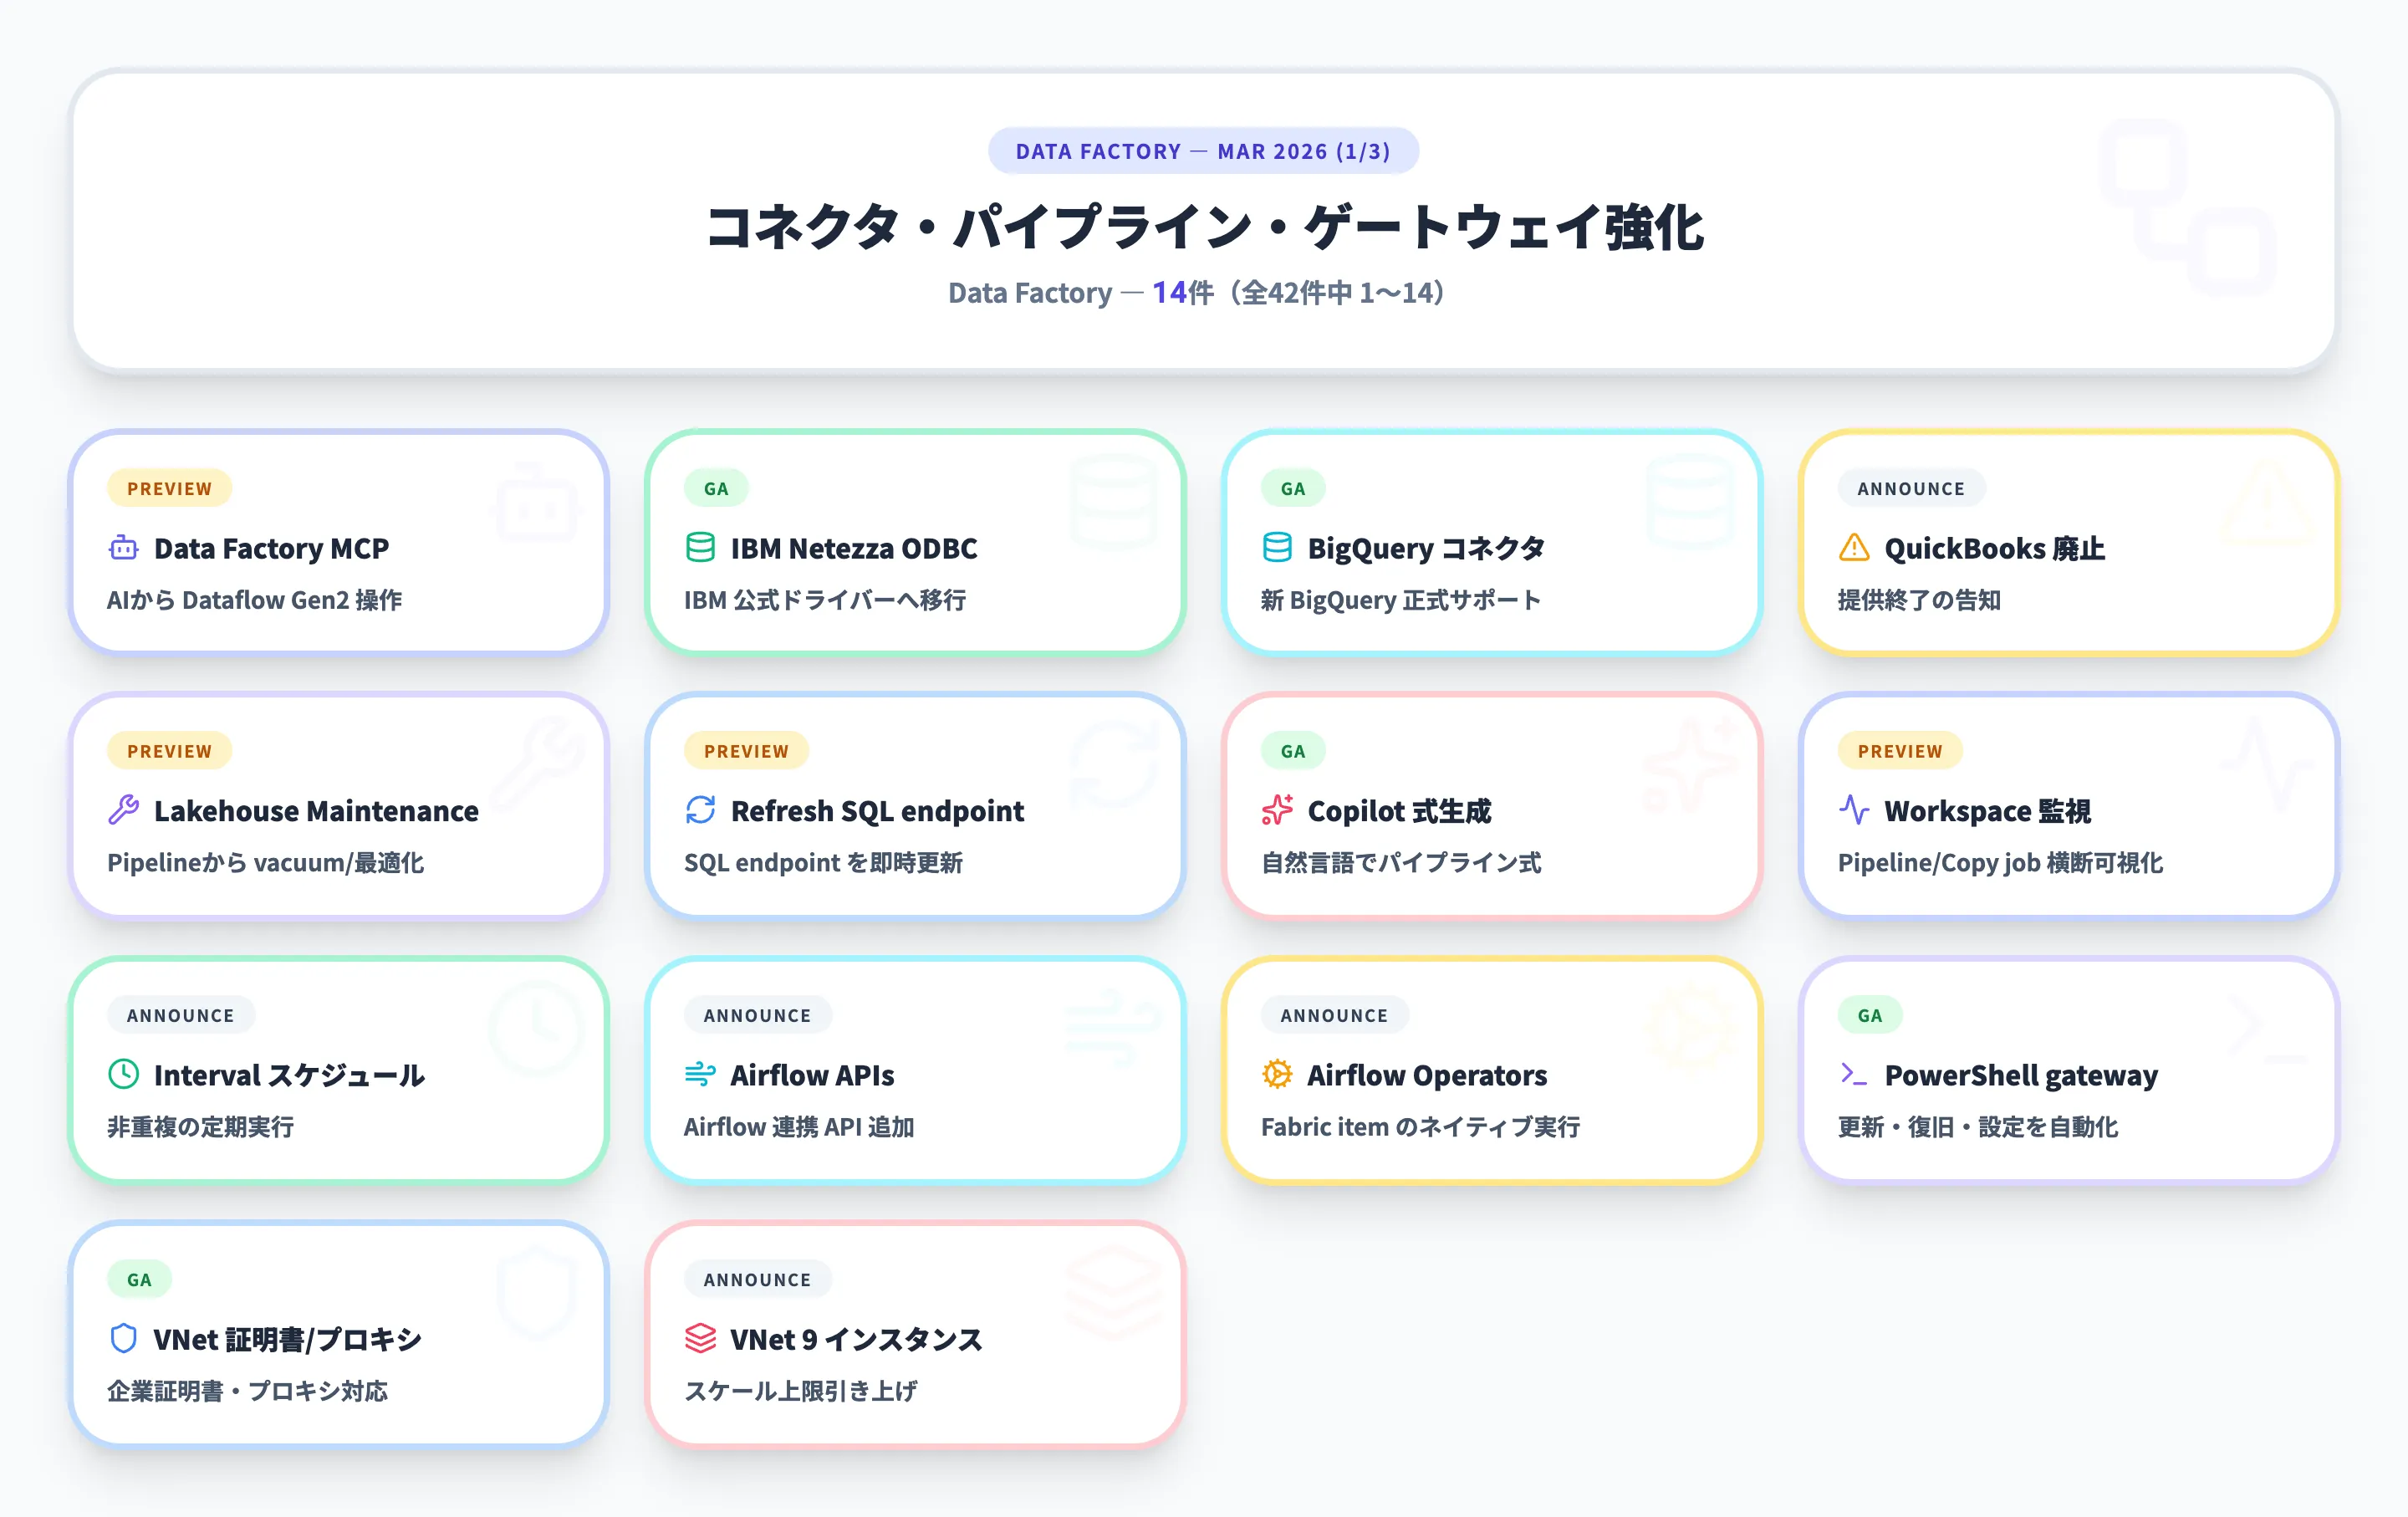This screenshot has height=1517, width=2408.
Task: Click the VNet 9 インスタンス stack icon
Action: pos(700,1339)
